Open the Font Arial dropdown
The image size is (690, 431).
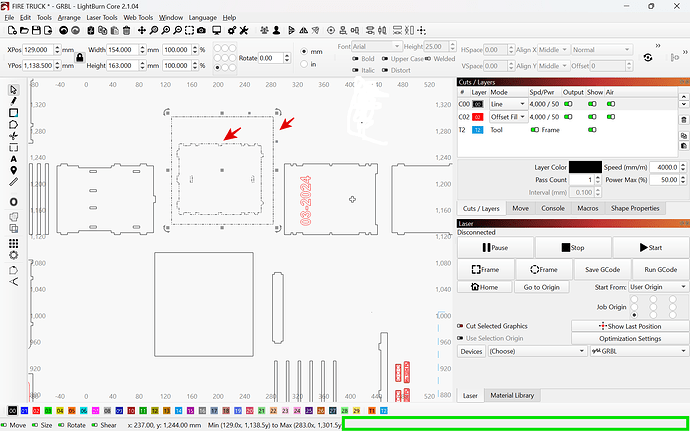click(376, 46)
